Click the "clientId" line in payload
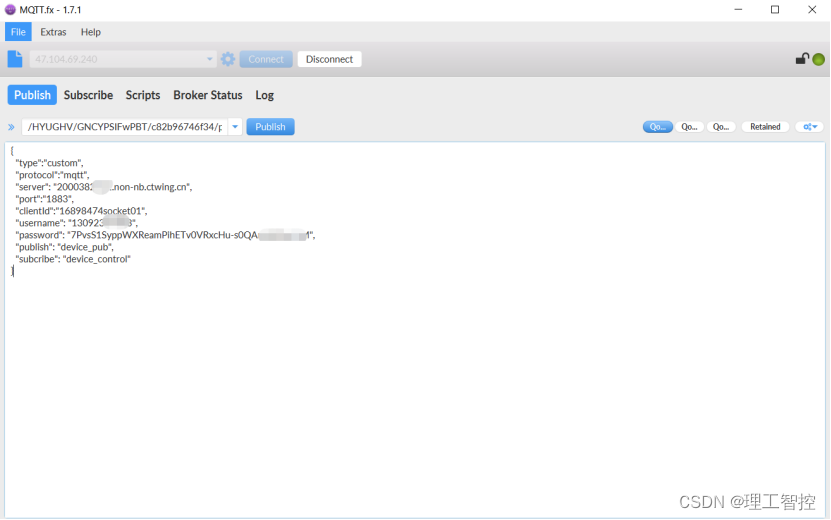The image size is (831, 520). tap(82, 211)
